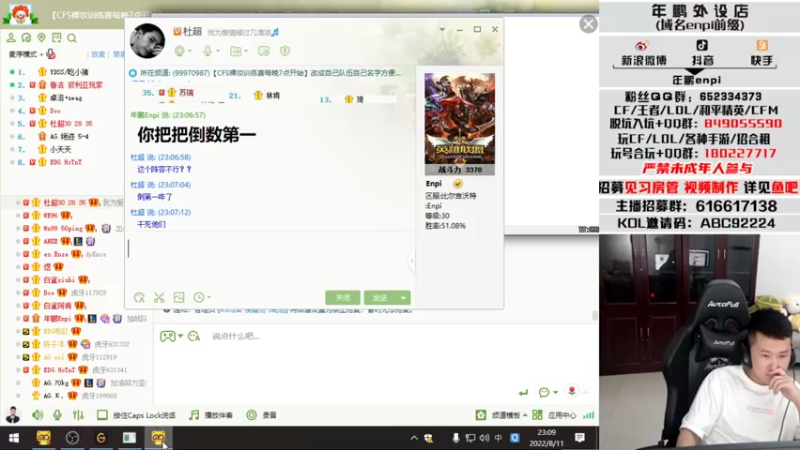Collapse the side panel arrow in chat window
The width and height of the screenshot is (800, 450).
pyautogui.click(x=412, y=261)
